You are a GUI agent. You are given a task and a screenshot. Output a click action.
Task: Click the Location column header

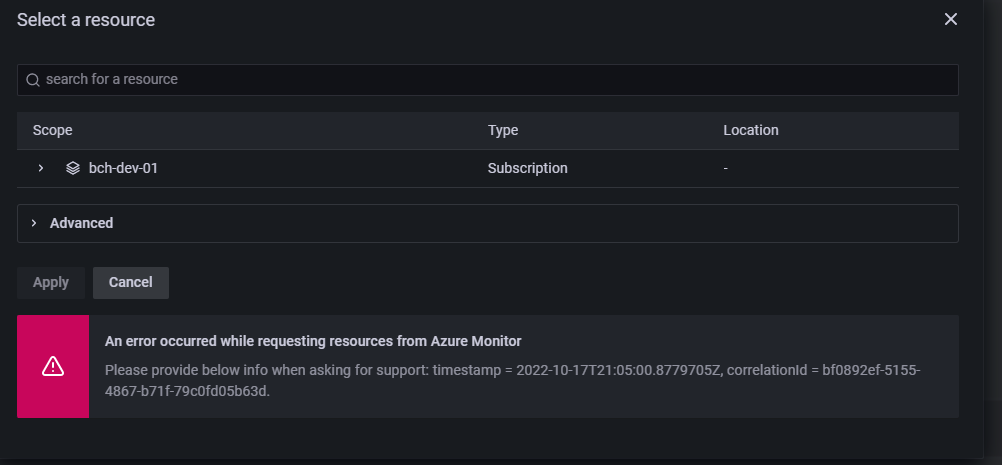click(751, 130)
